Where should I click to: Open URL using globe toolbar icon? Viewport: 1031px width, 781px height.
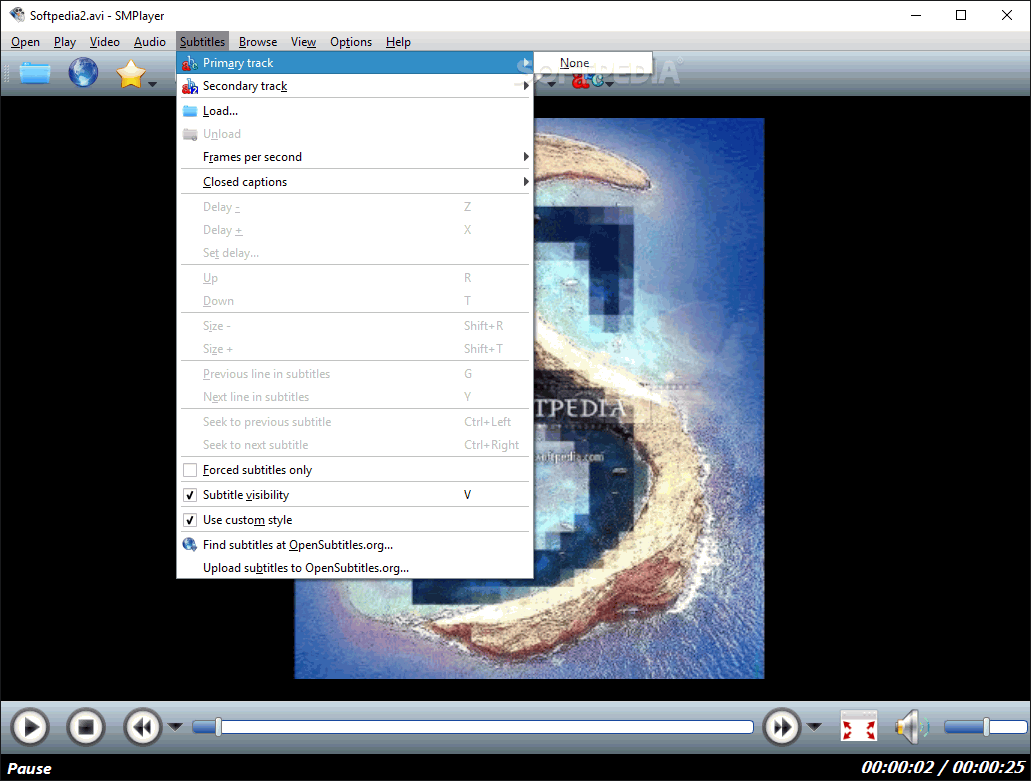pos(83,72)
